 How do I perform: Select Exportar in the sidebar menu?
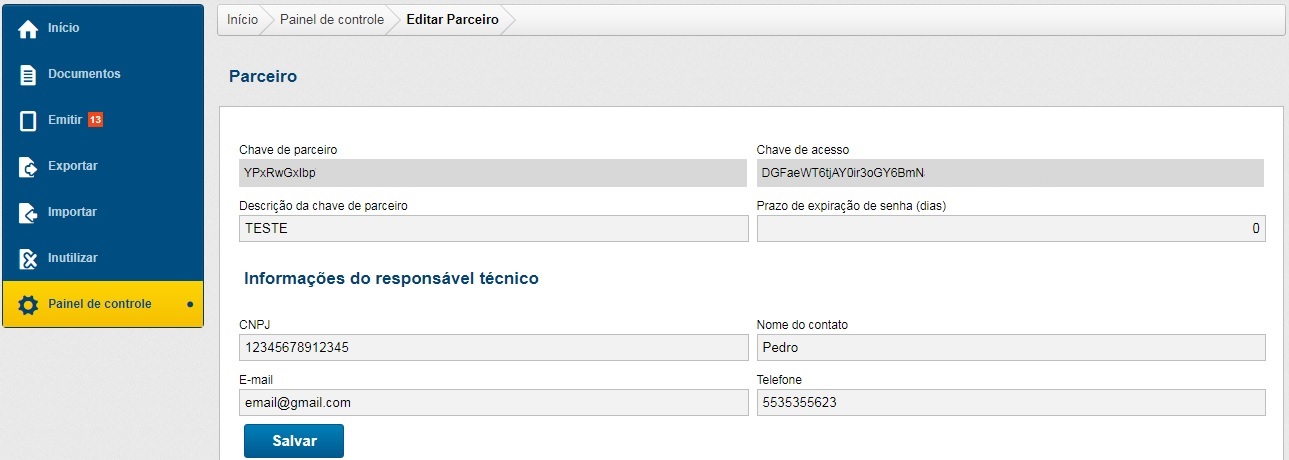(x=73, y=166)
